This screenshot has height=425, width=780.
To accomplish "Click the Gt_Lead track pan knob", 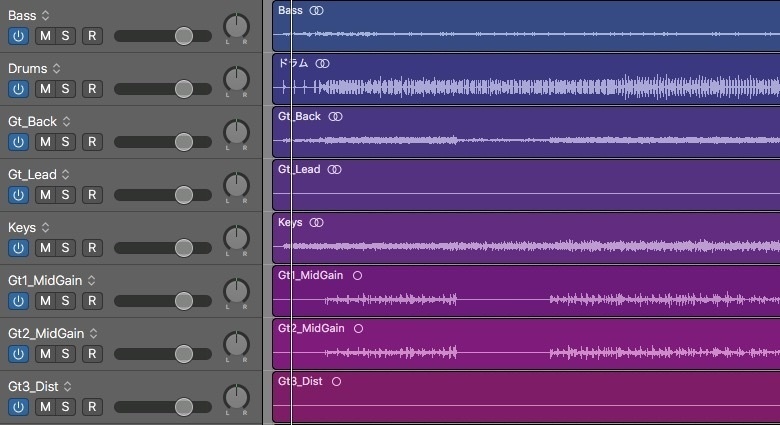I will coord(236,186).
